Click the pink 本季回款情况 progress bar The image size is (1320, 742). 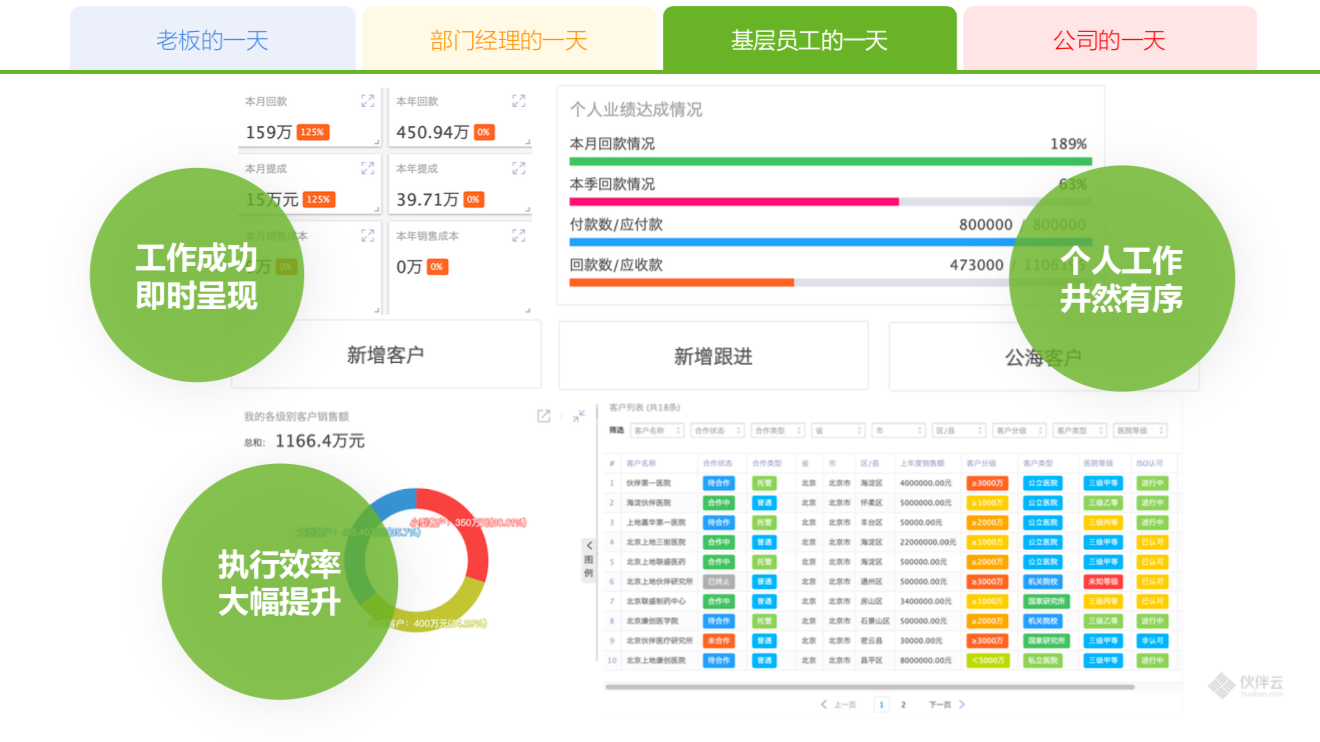[734, 201]
